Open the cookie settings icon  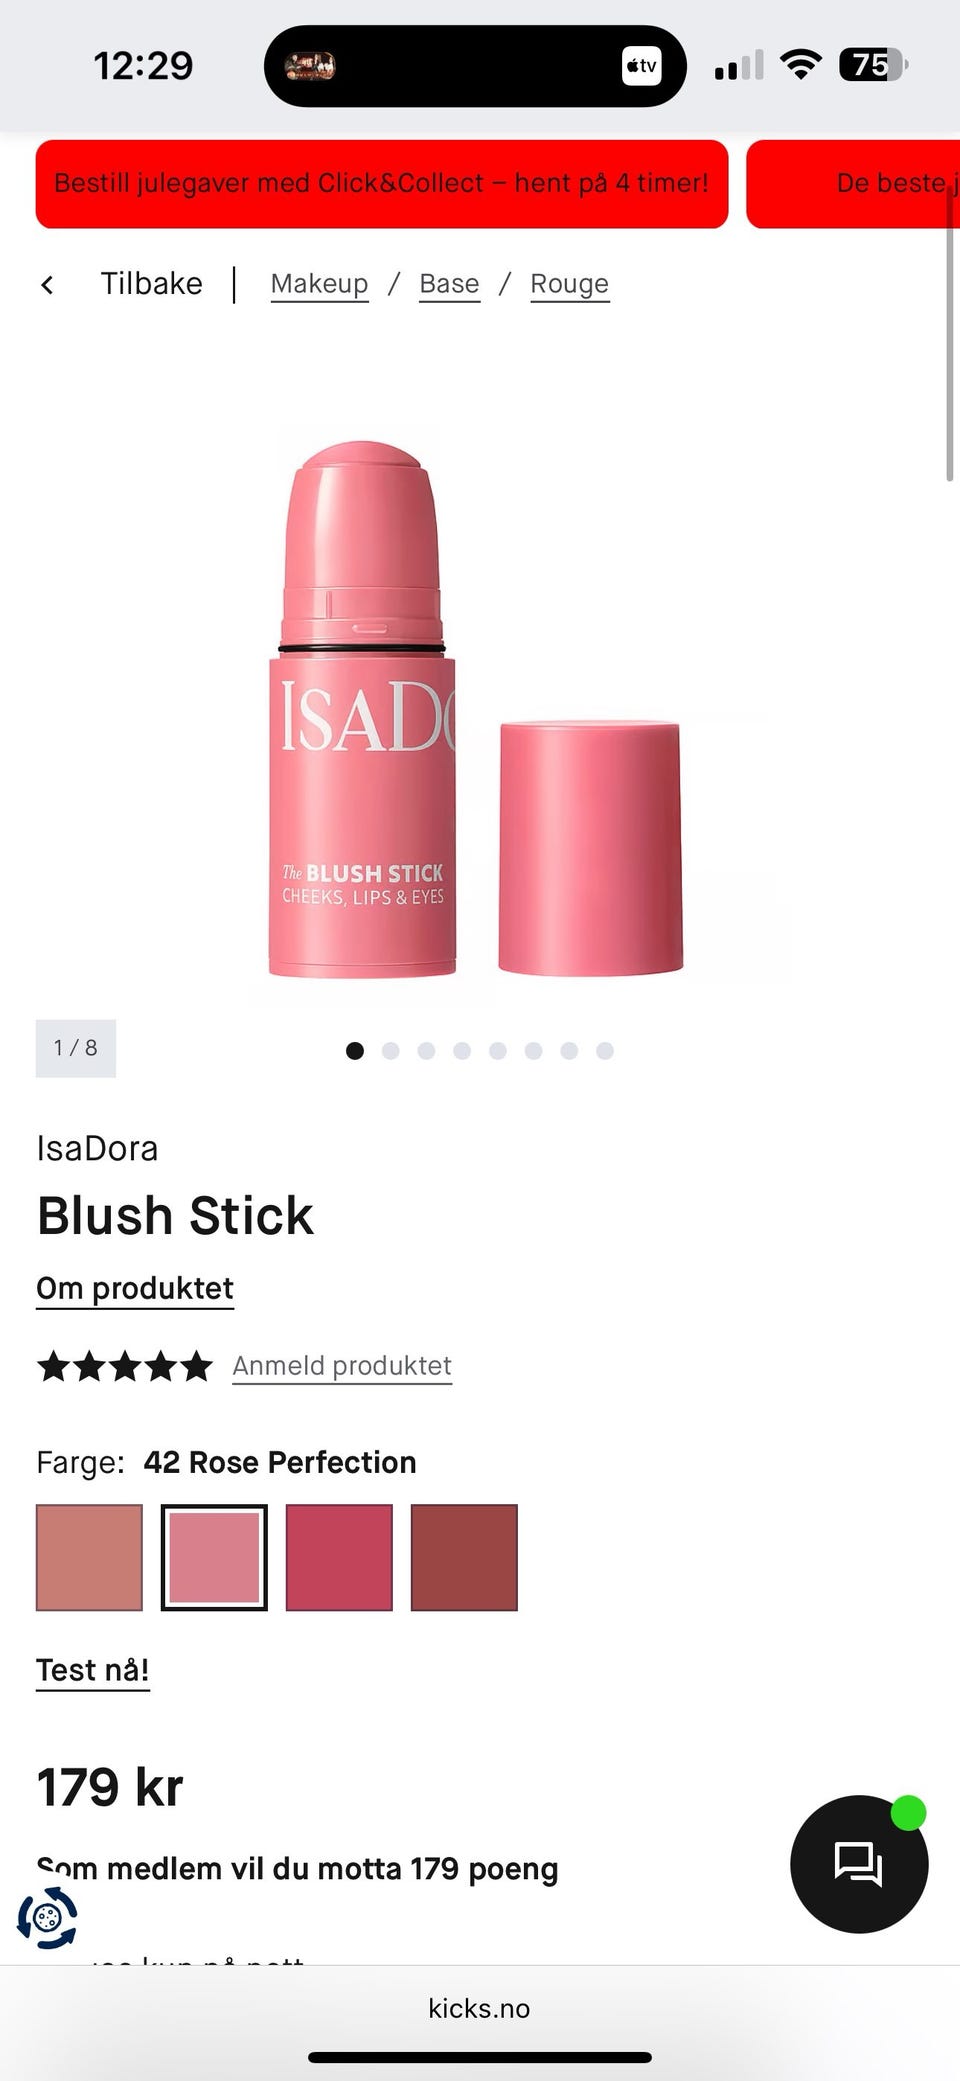coord(47,1918)
